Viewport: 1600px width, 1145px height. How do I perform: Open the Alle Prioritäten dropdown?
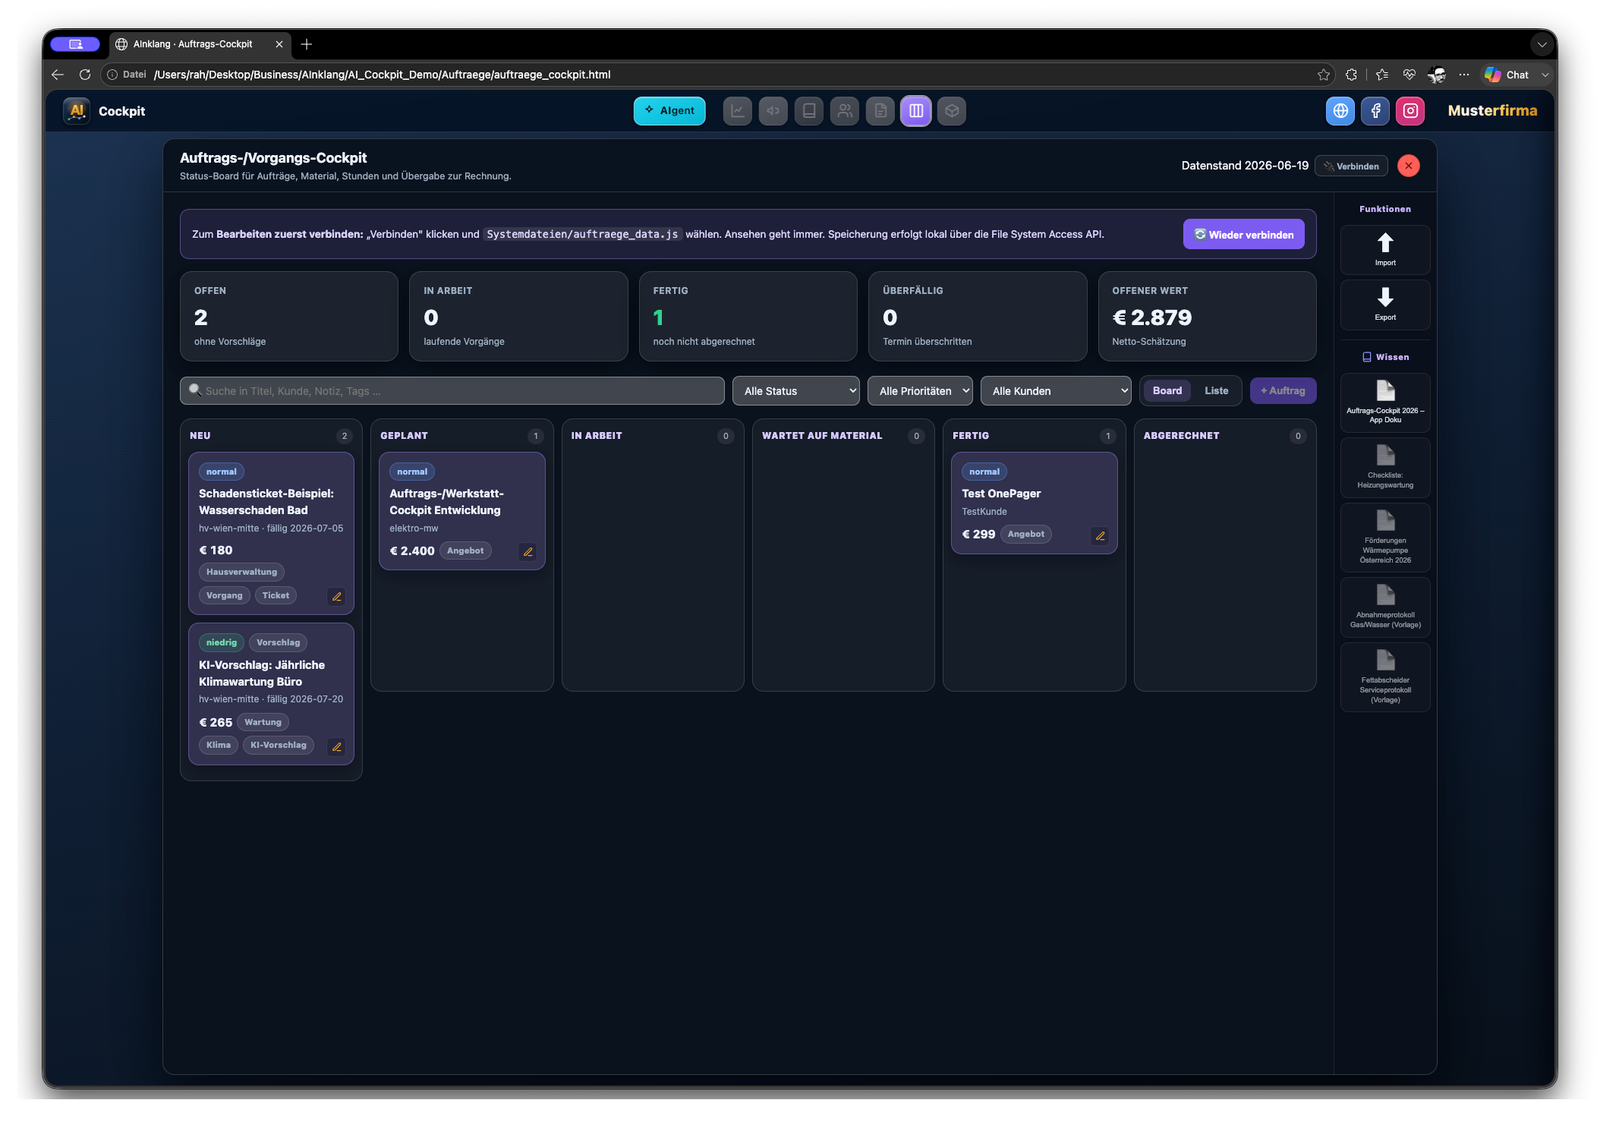coord(920,391)
